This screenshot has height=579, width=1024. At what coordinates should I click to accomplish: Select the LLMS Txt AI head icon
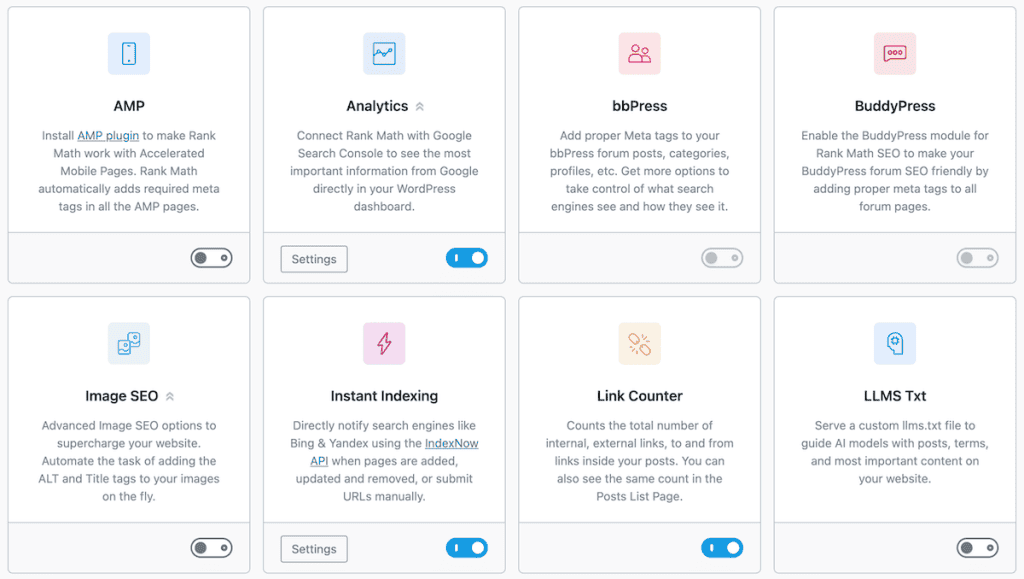click(x=894, y=343)
